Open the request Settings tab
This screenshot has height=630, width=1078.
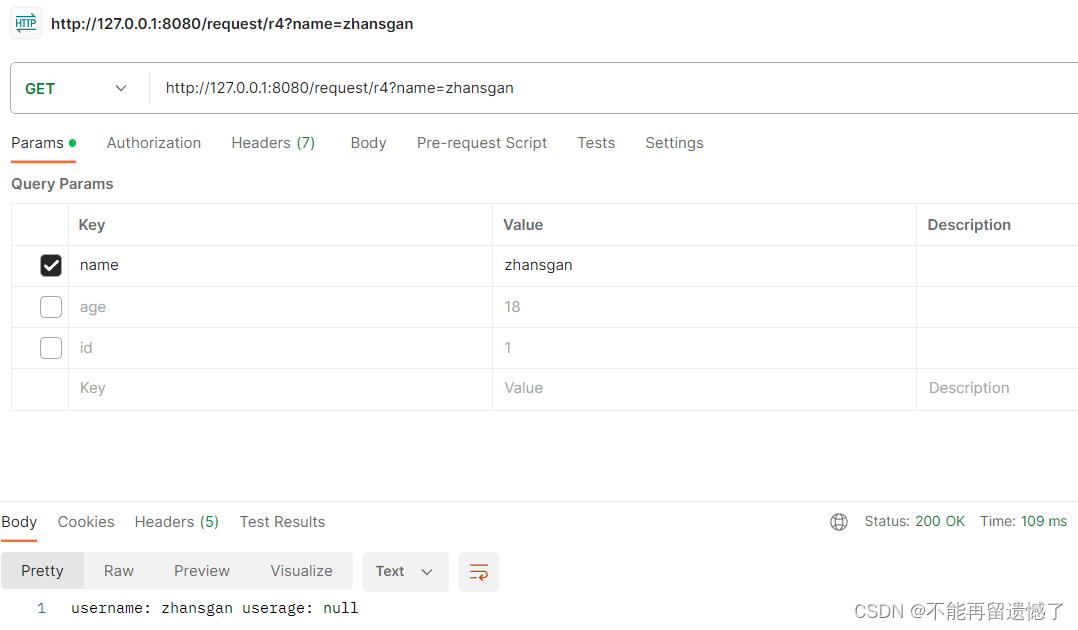[674, 143]
